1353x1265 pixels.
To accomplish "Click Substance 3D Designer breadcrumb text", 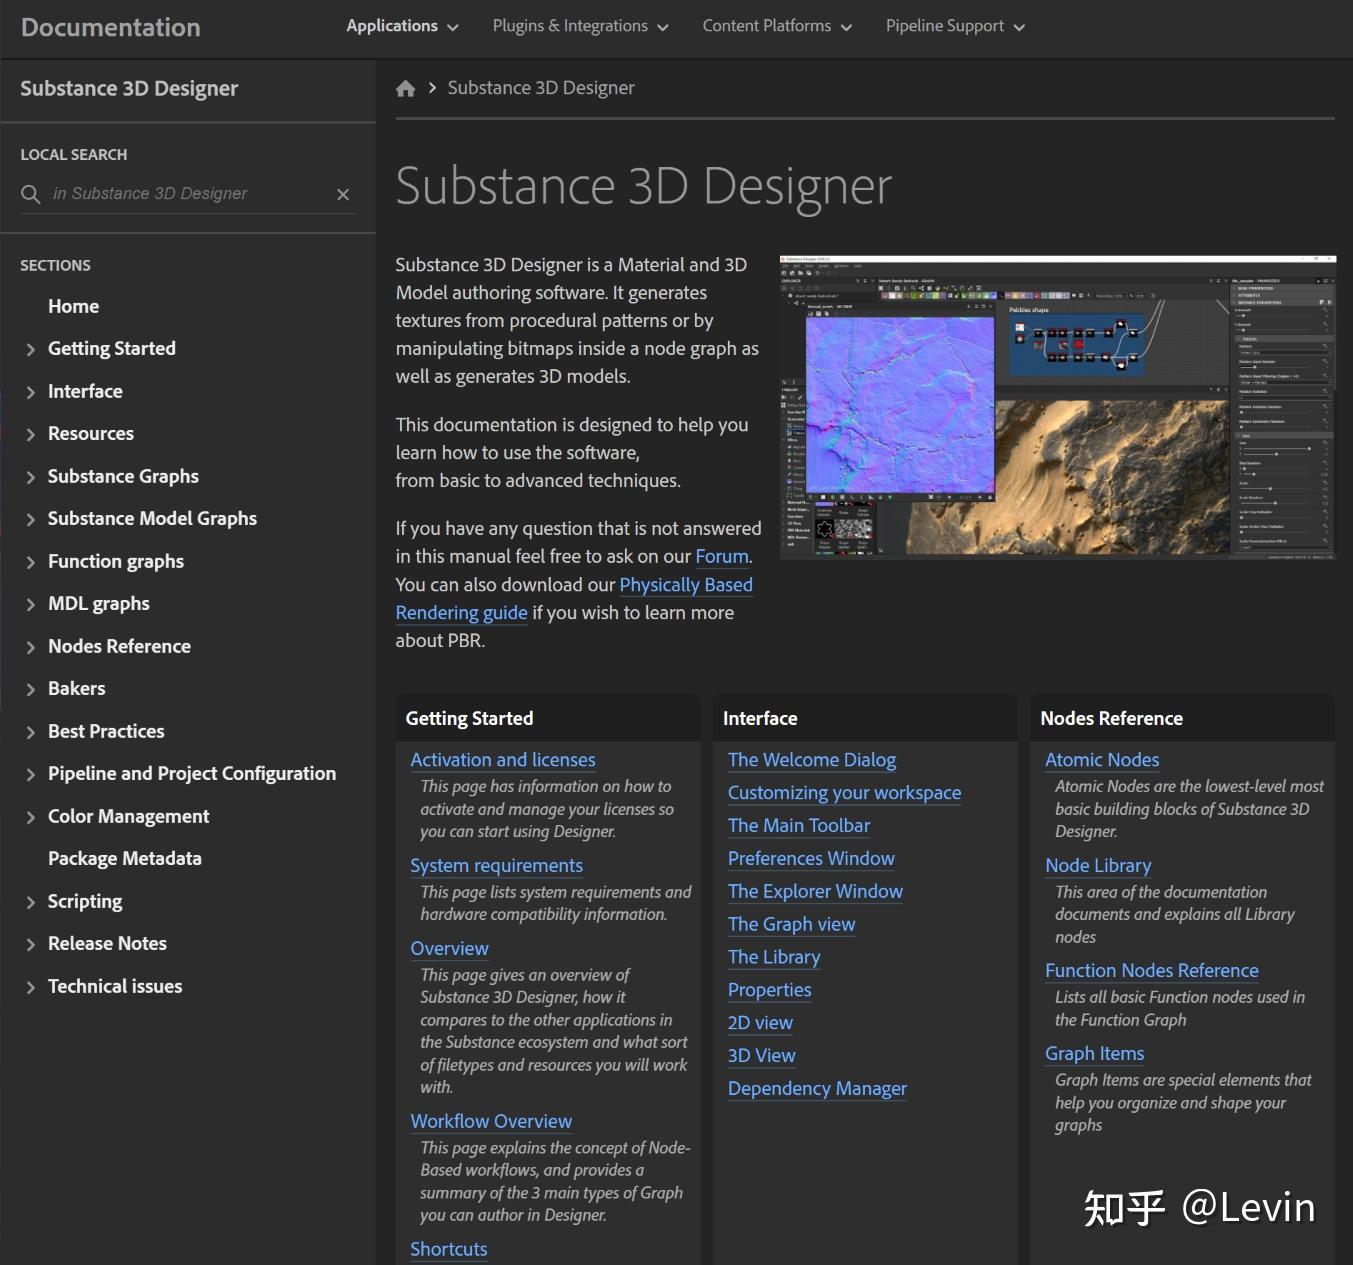I will (x=541, y=88).
